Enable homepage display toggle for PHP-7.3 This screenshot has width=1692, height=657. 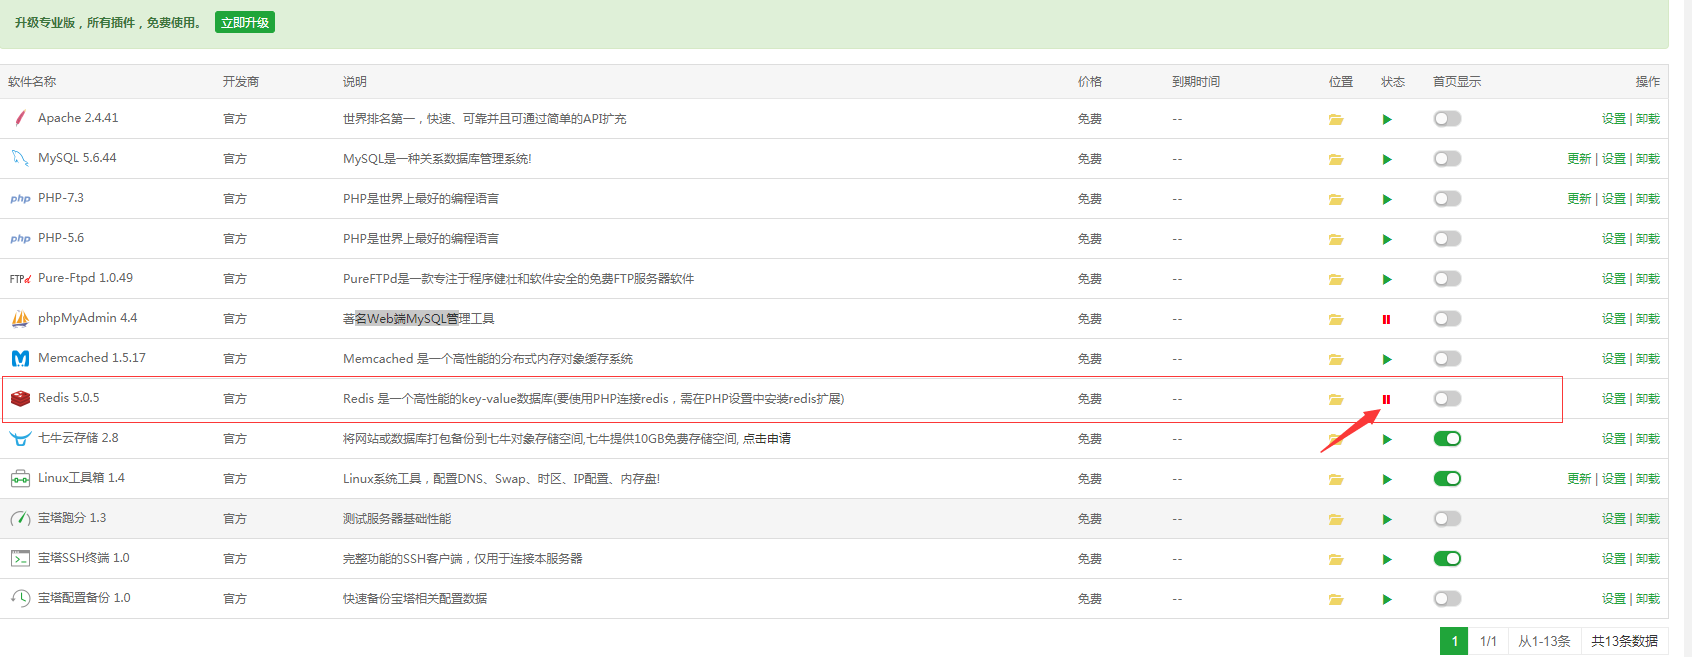[1447, 199]
